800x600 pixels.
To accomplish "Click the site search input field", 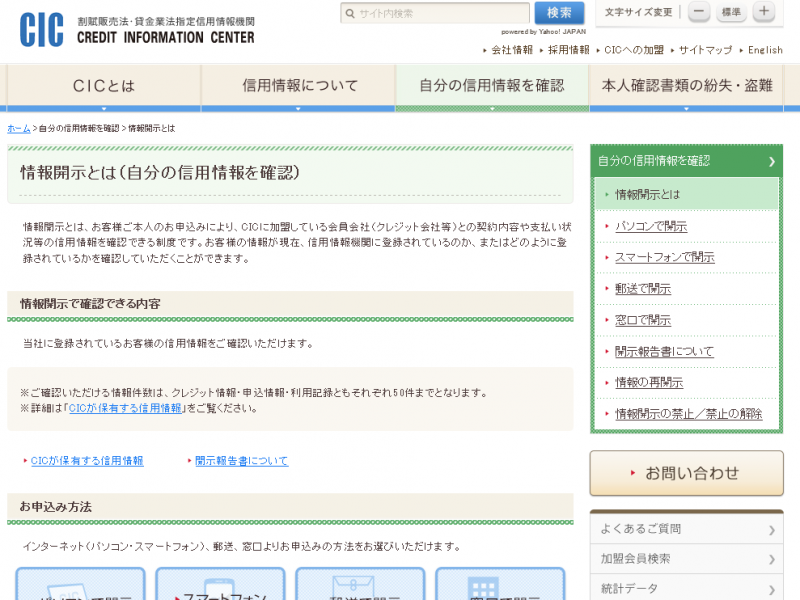I will pyautogui.click(x=435, y=13).
